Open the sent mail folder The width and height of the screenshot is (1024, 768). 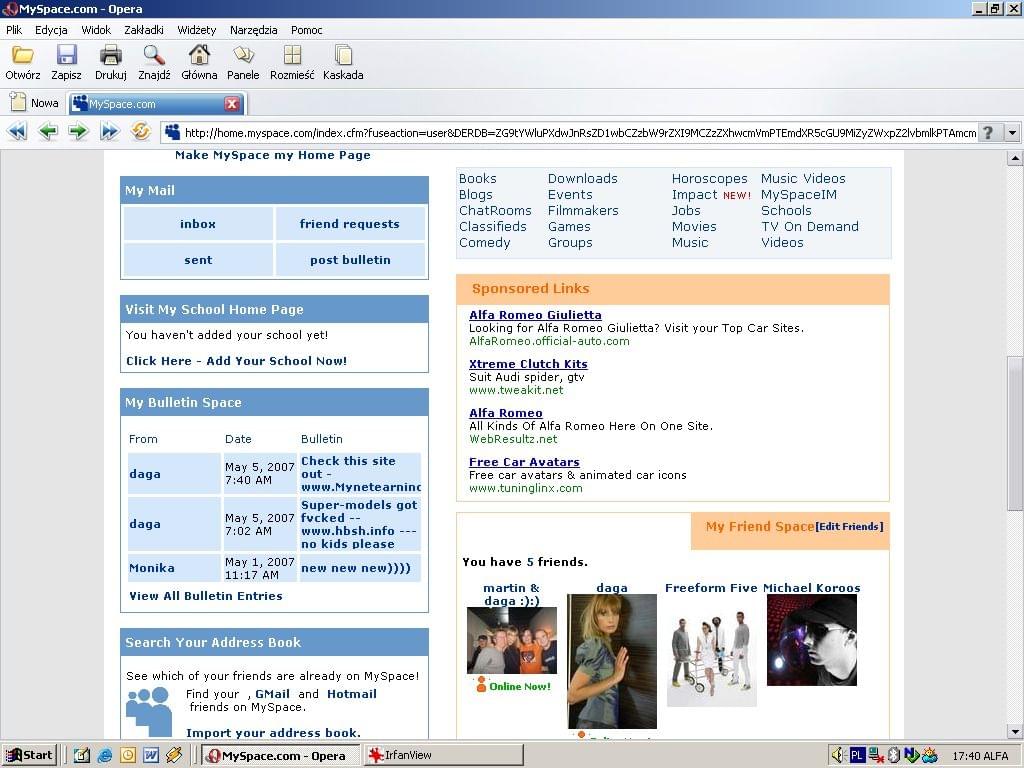tap(198, 260)
